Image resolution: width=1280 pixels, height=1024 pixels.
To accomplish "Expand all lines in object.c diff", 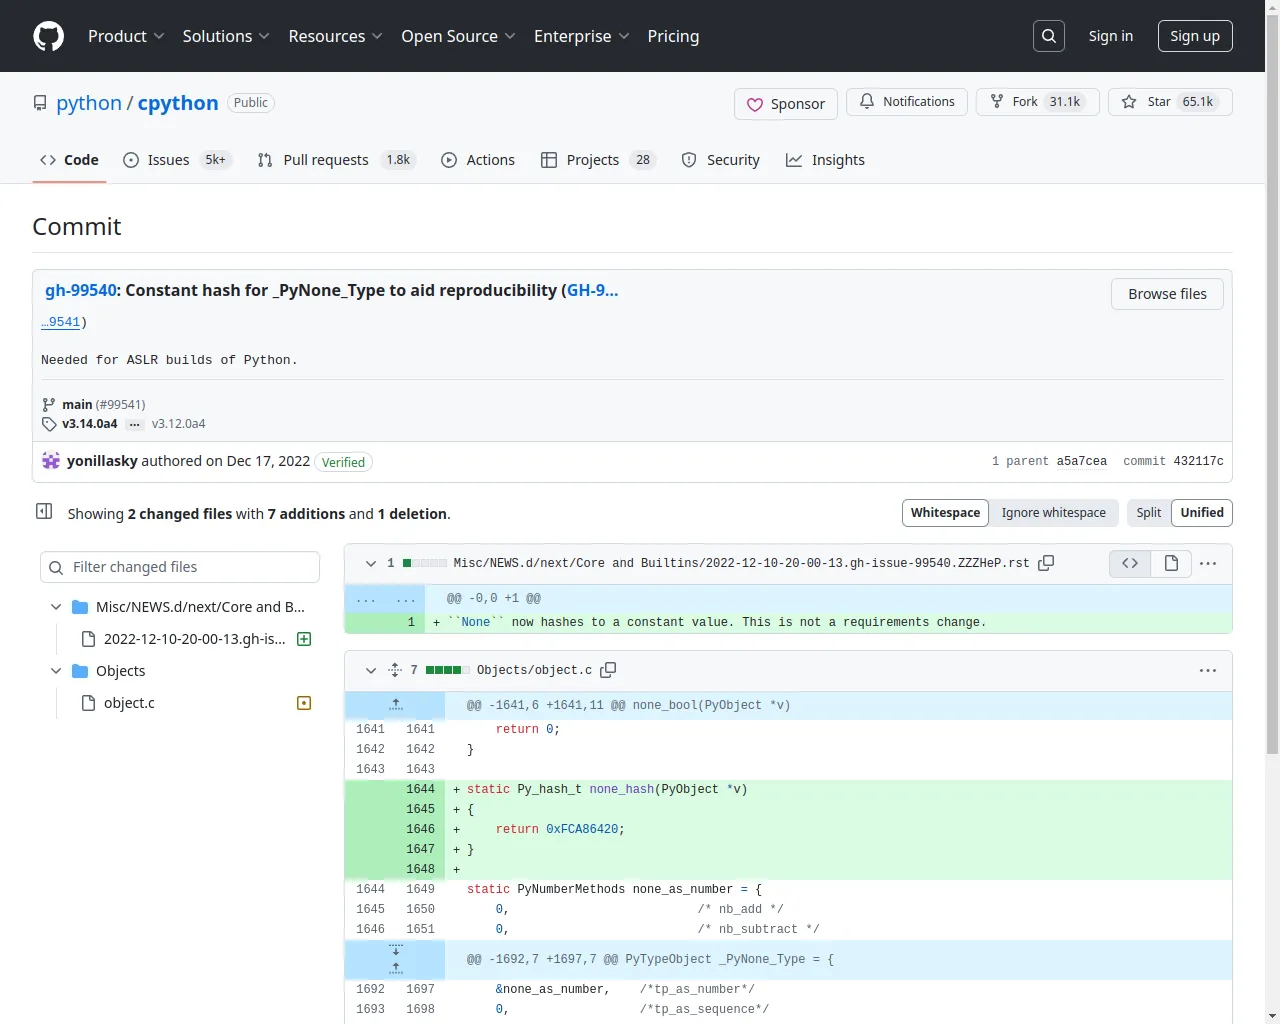I will click(x=395, y=670).
